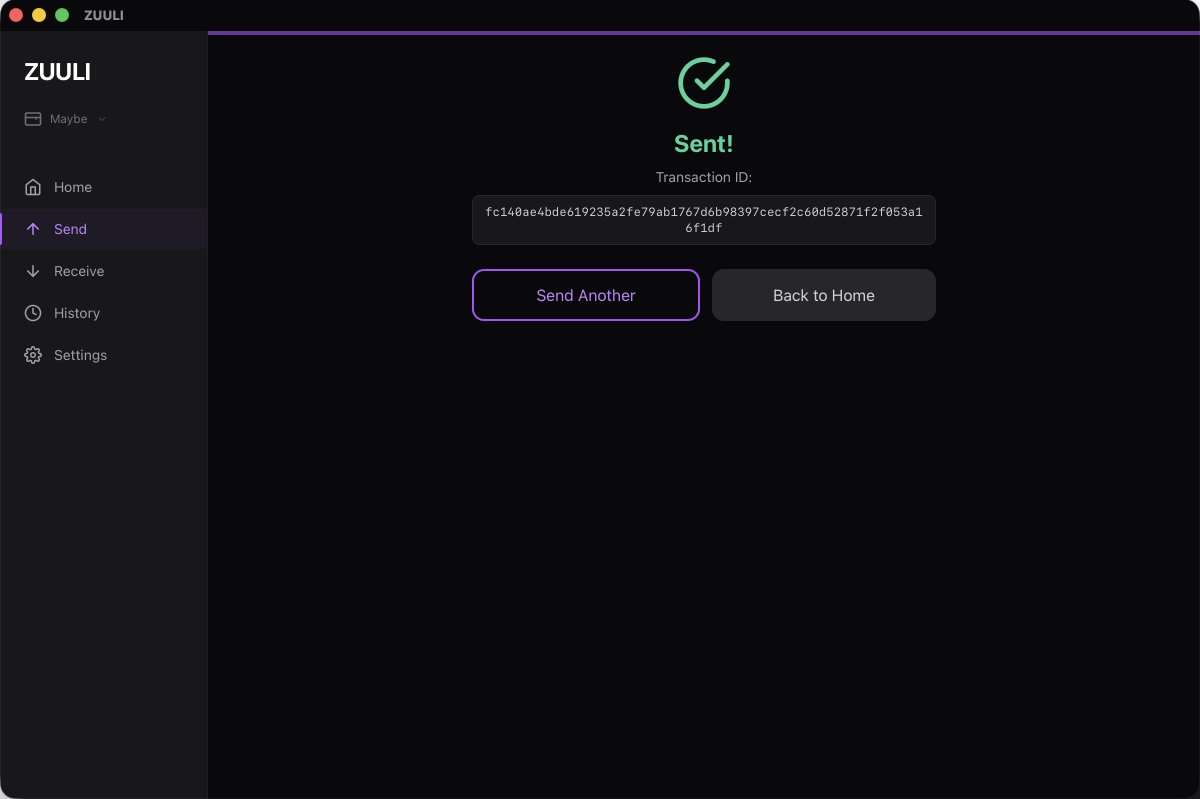Click the Transaction ID: label

pos(704,177)
